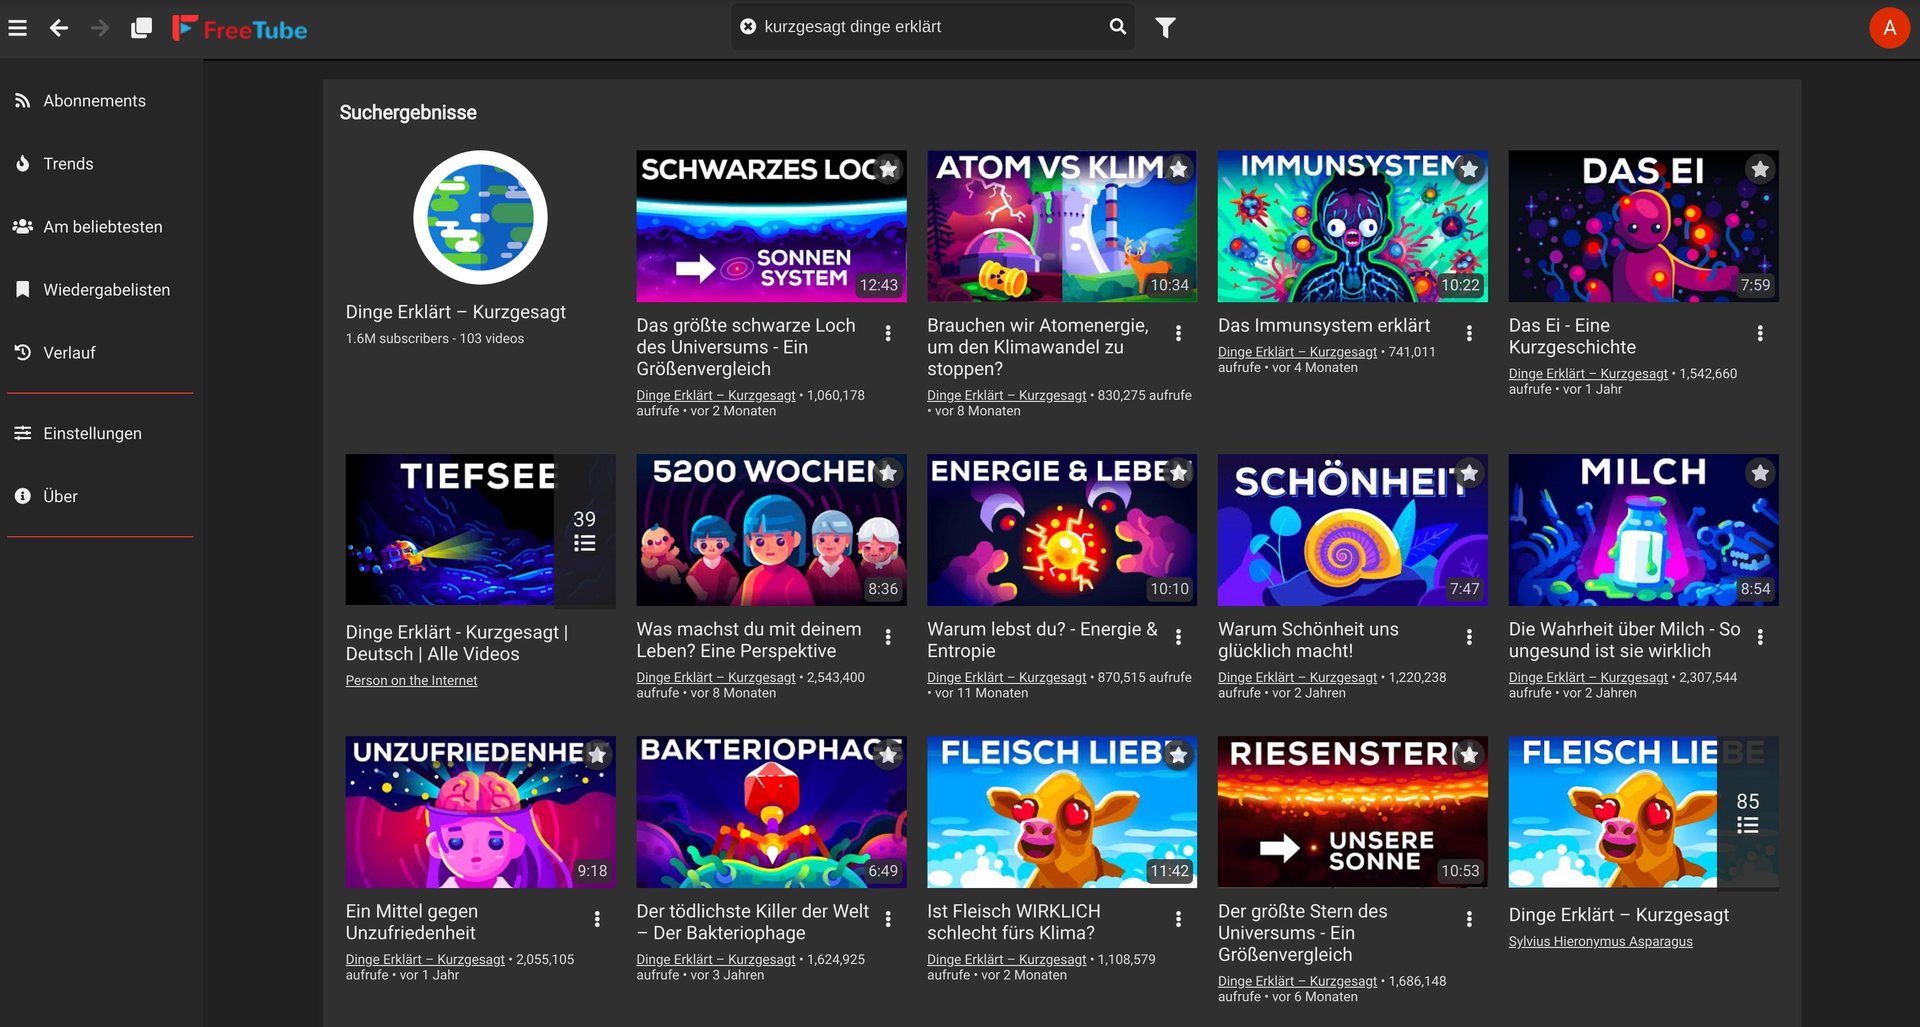Open Einstellungen in the sidebar

coord(100,433)
